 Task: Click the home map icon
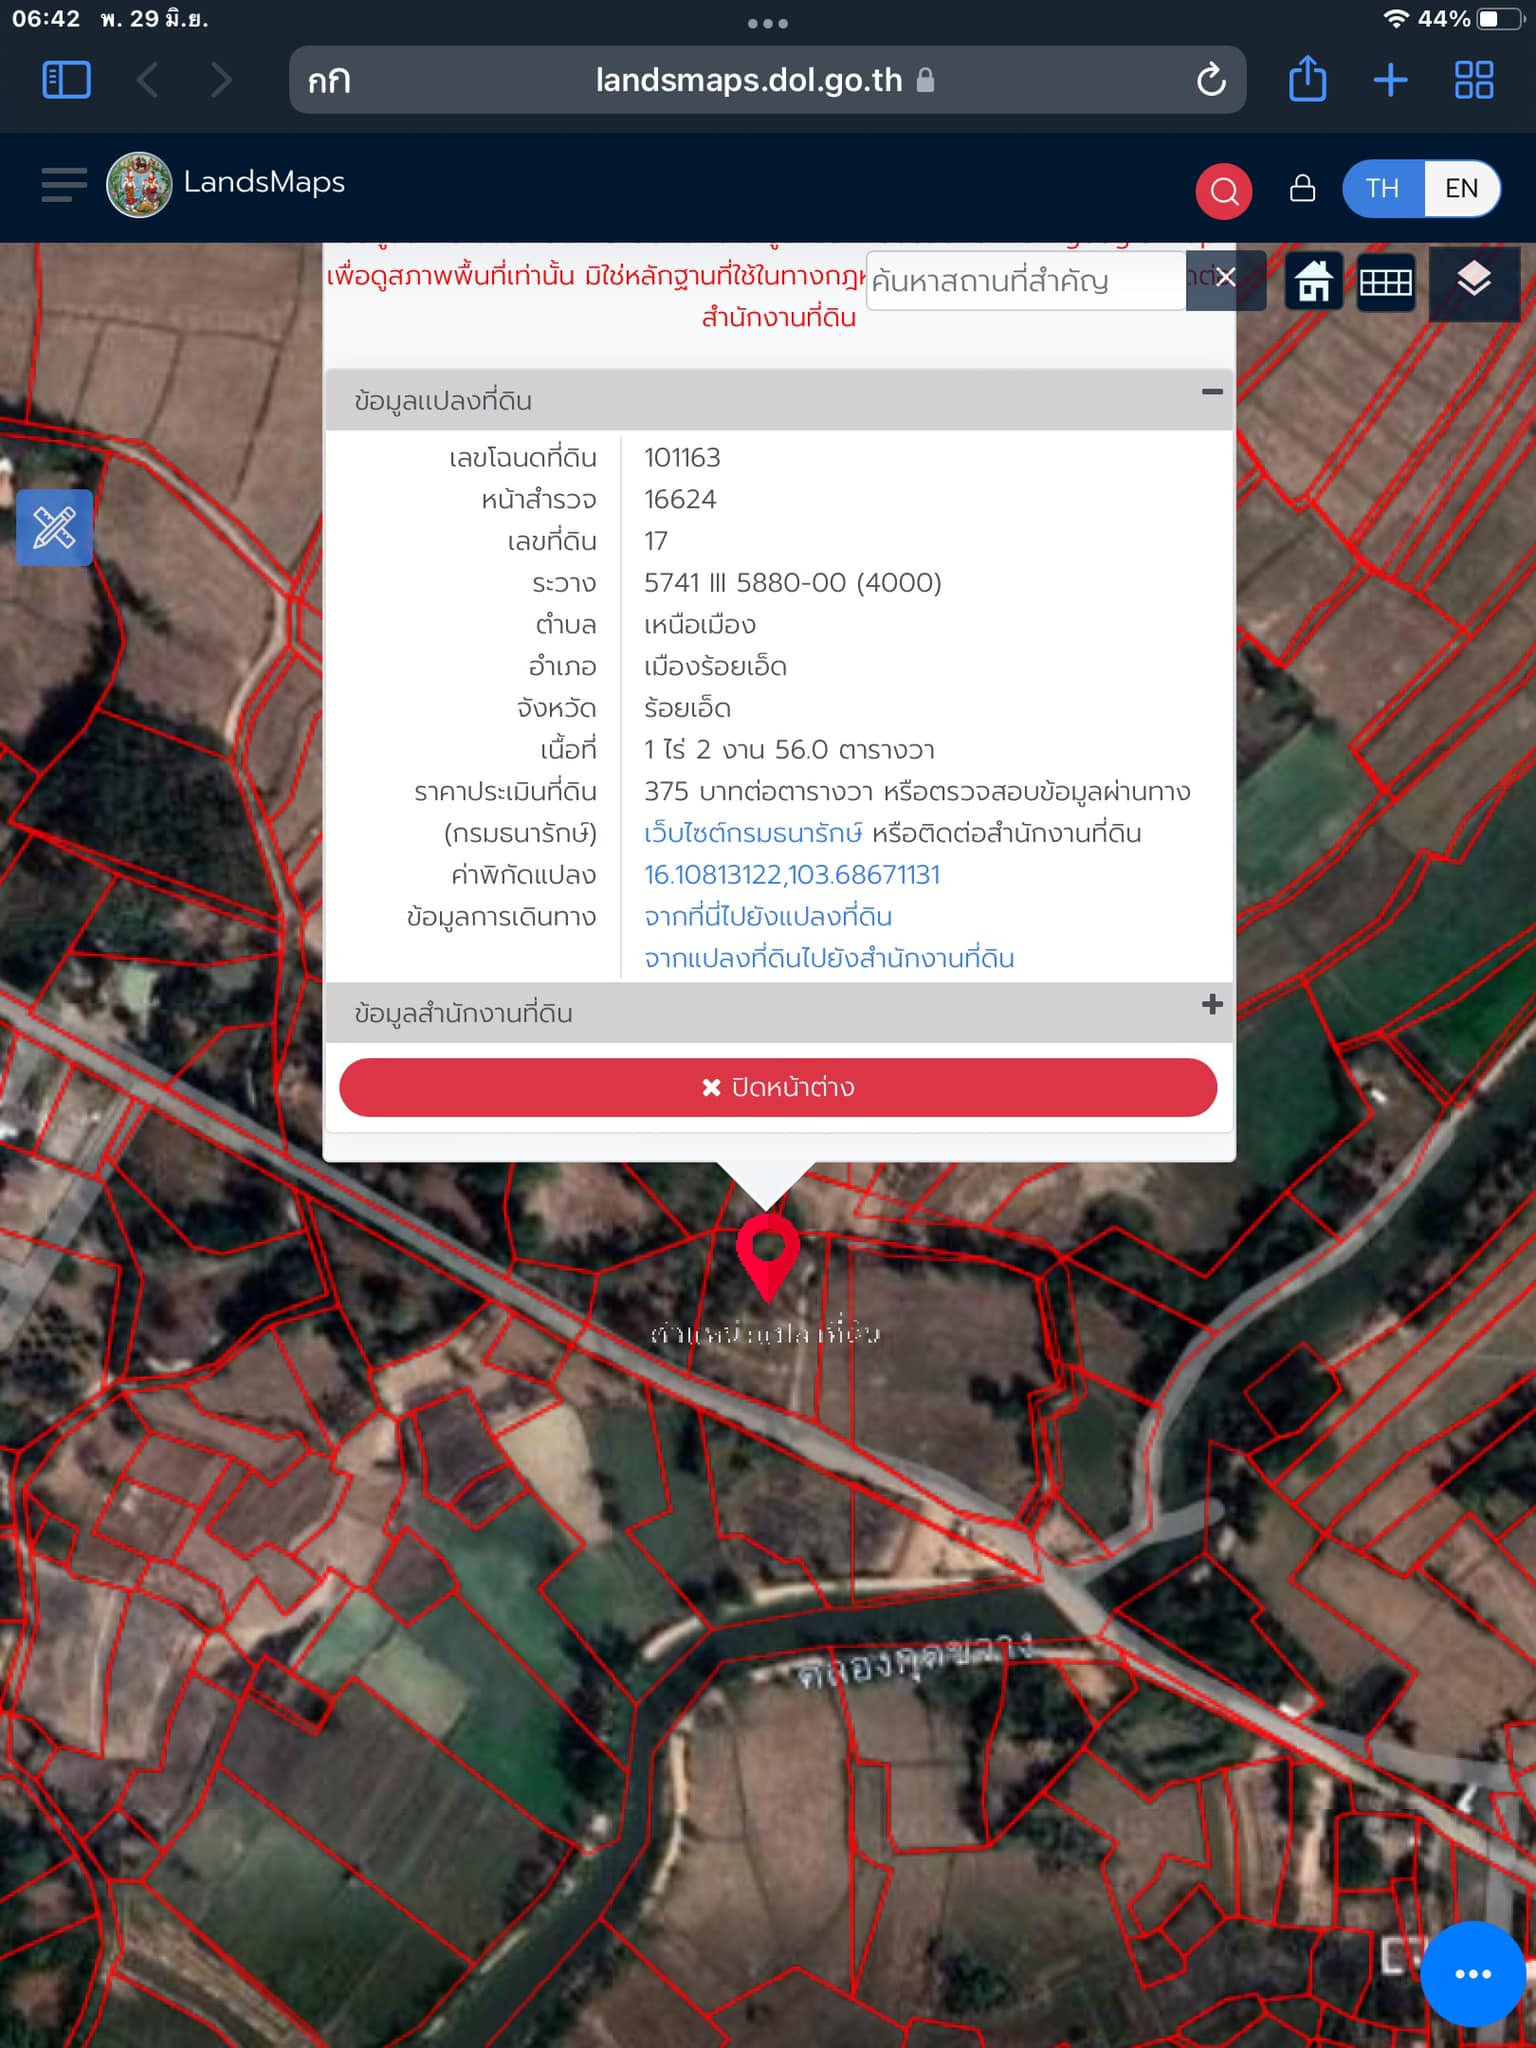[1313, 282]
